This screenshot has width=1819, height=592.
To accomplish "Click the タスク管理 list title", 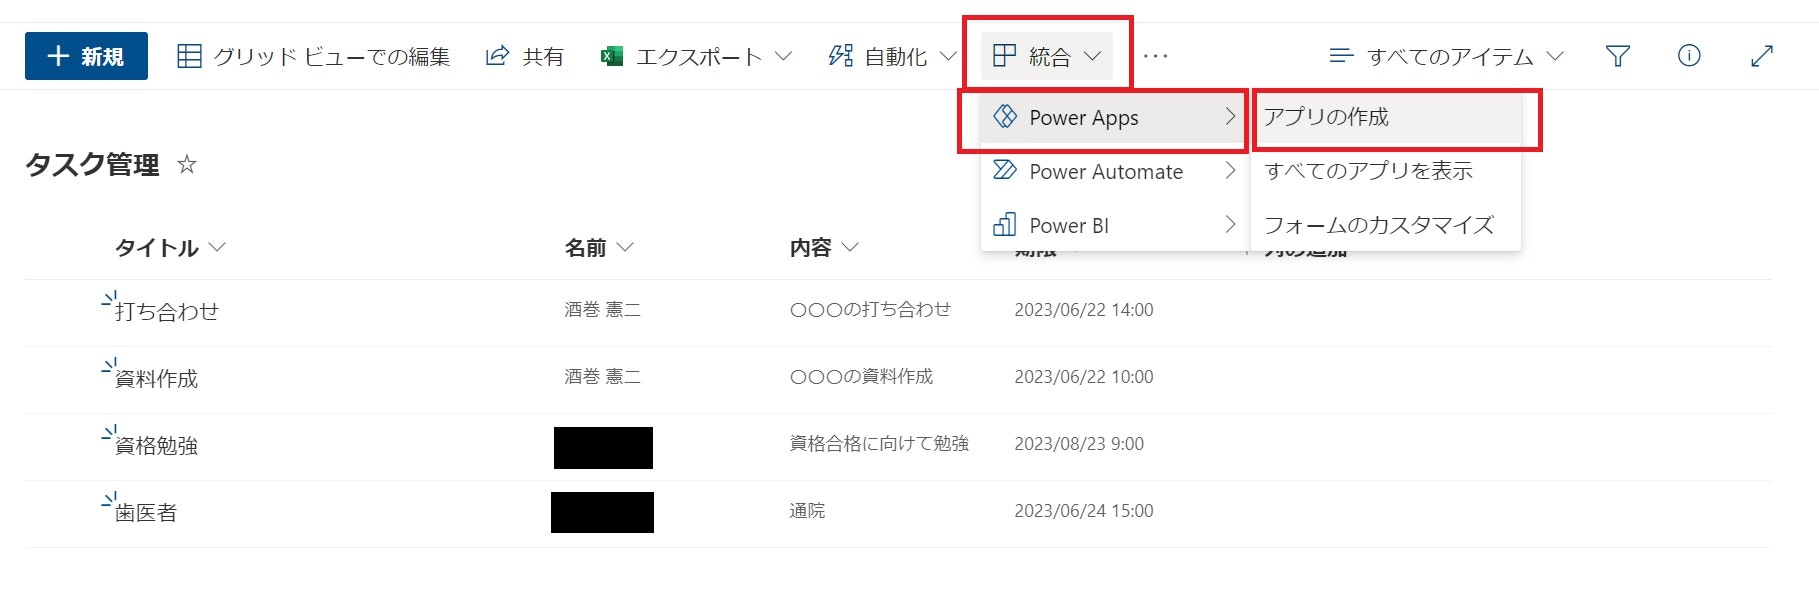I will click(92, 165).
